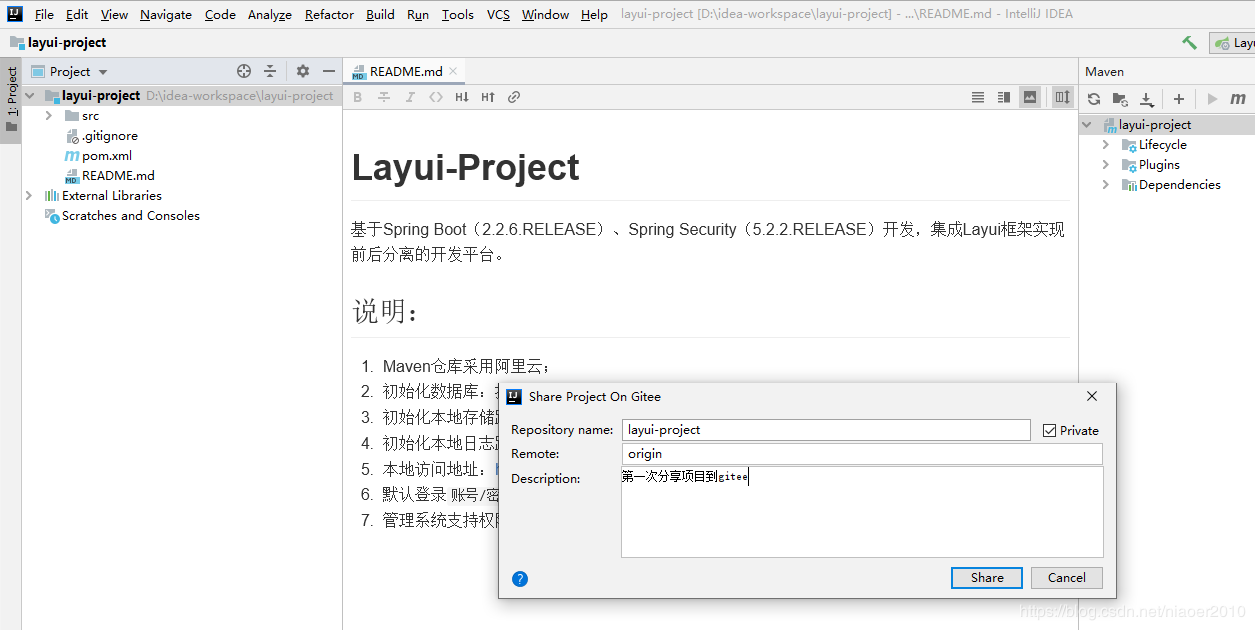Collapse all in Project panel
Viewport: 1255px width, 630px height.
(x=270, y=71)
